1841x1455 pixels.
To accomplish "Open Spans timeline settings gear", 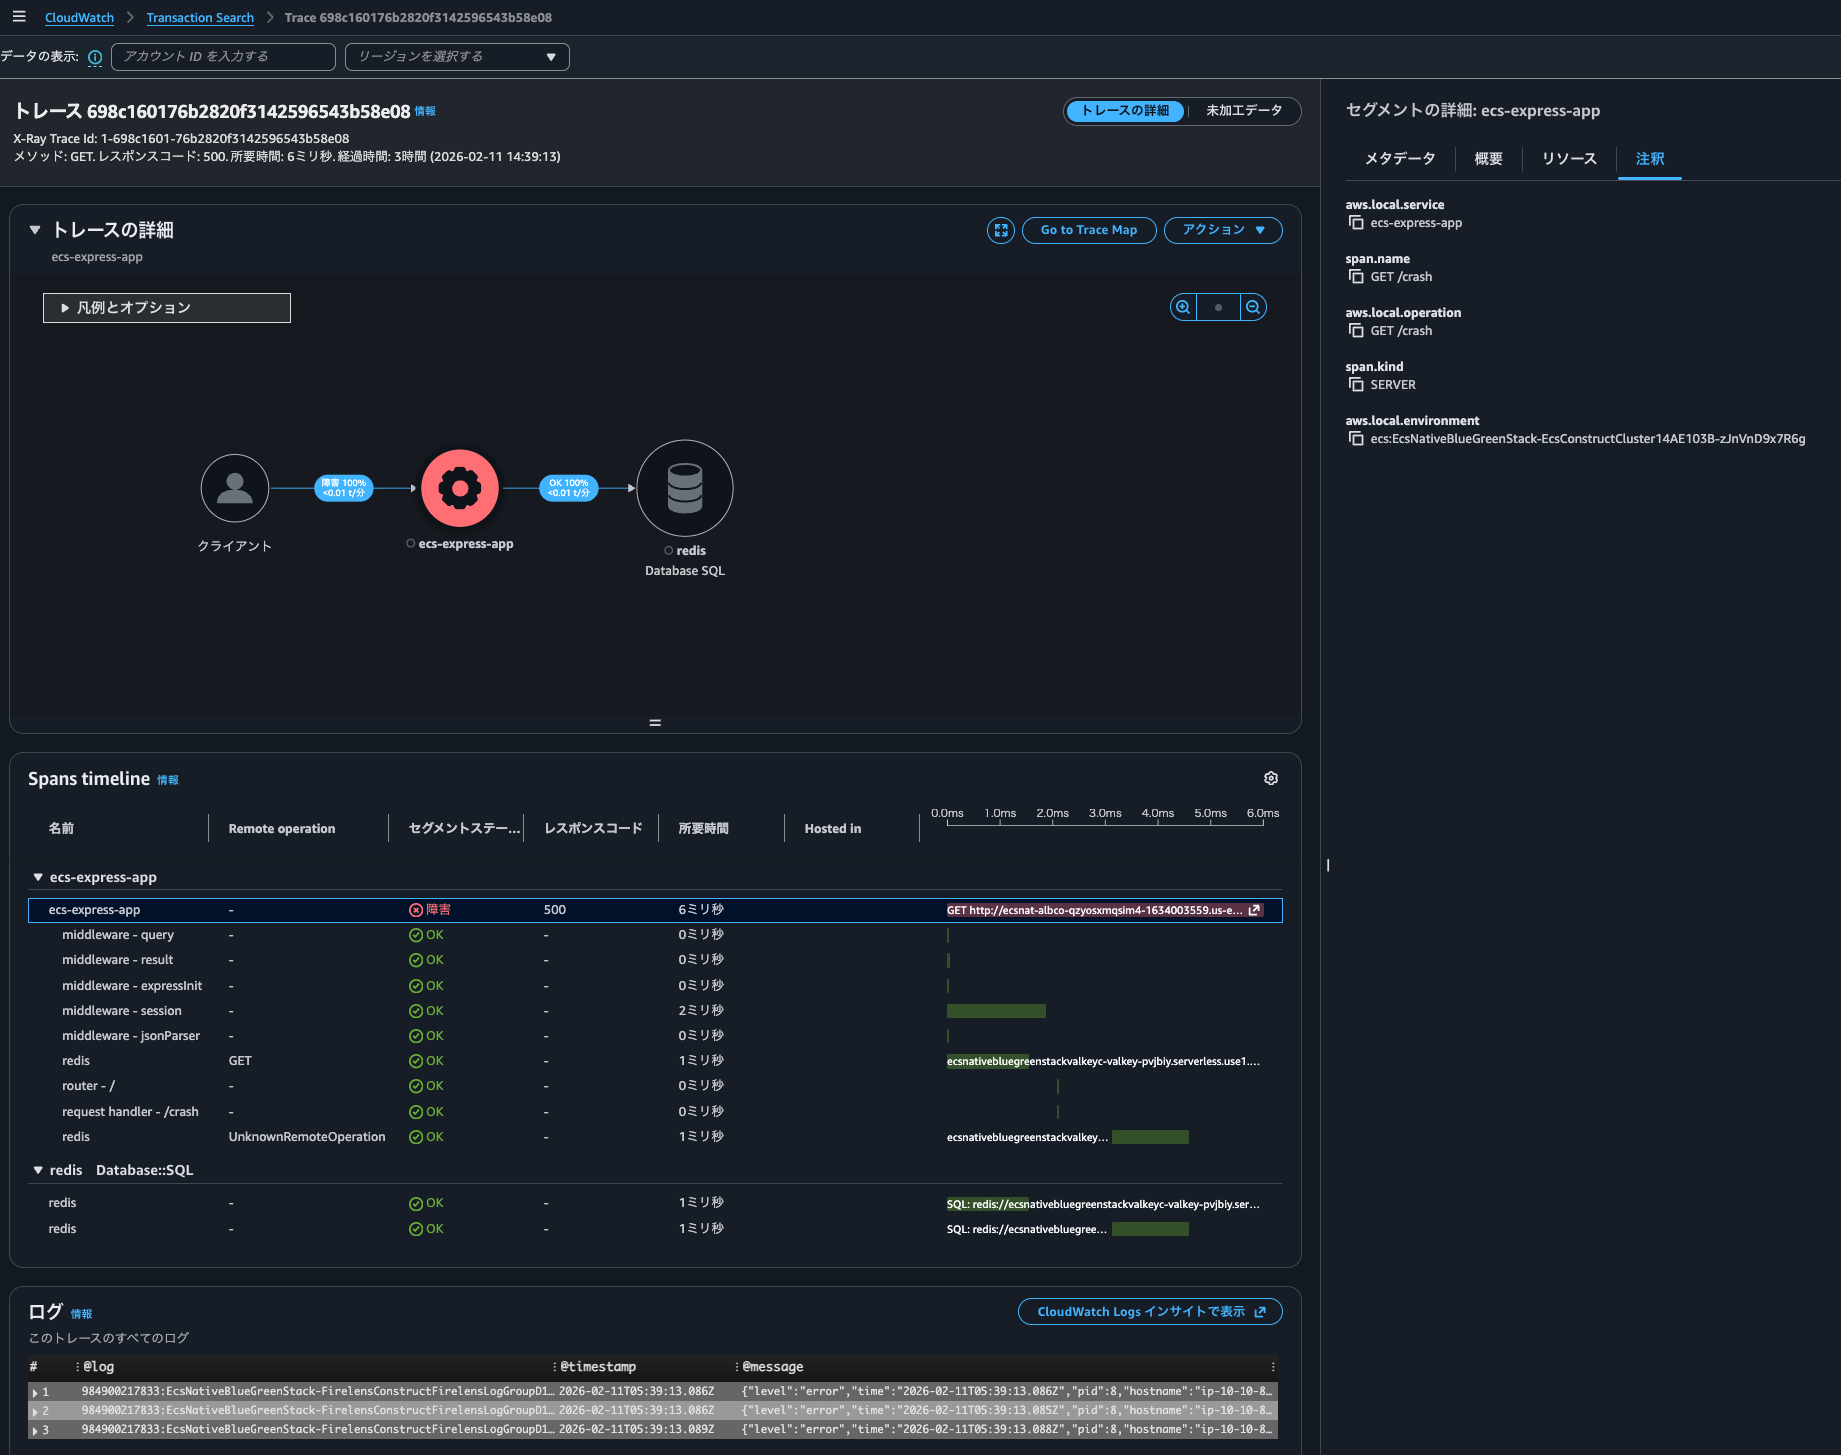I will (x=1271, y=778).
